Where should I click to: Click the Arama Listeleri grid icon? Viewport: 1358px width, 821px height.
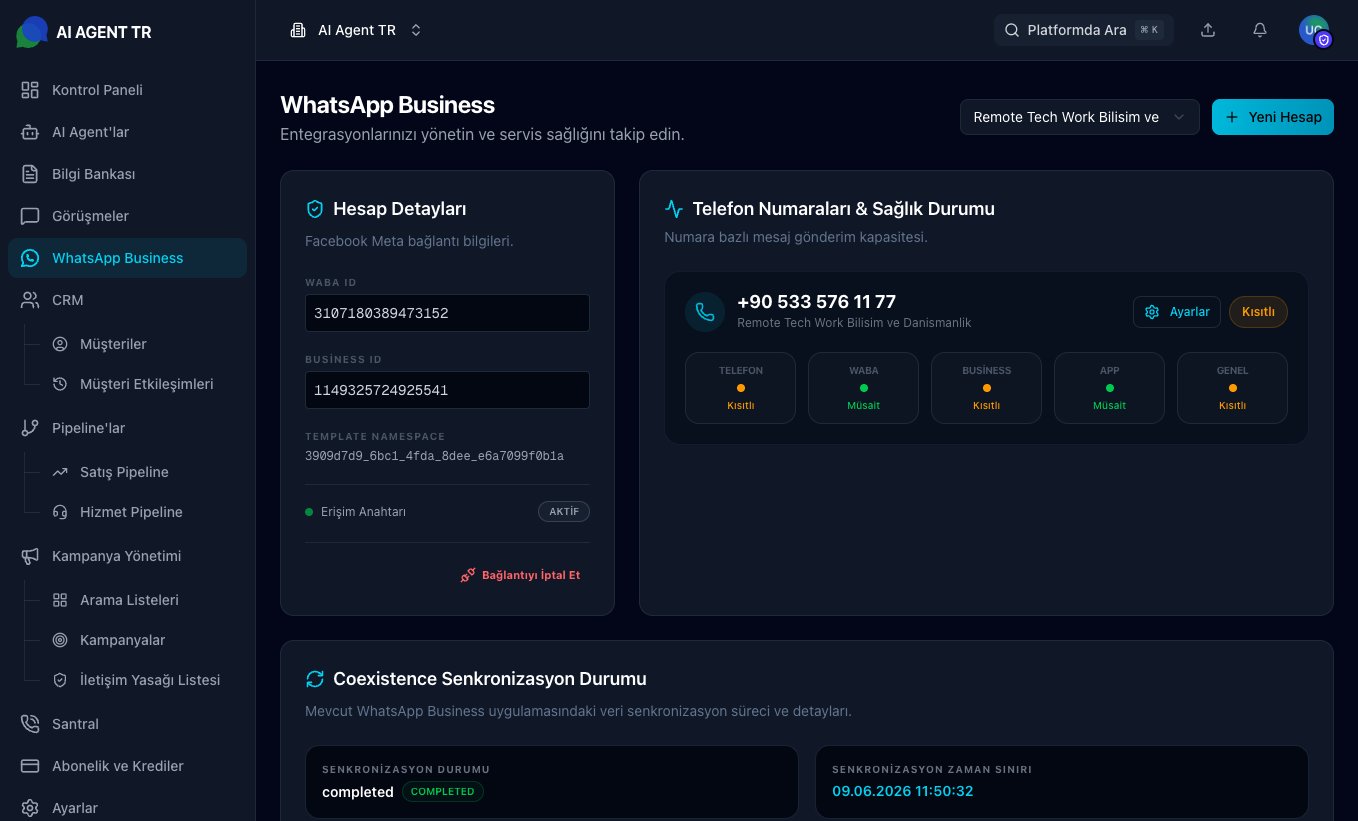coord(60,600)
